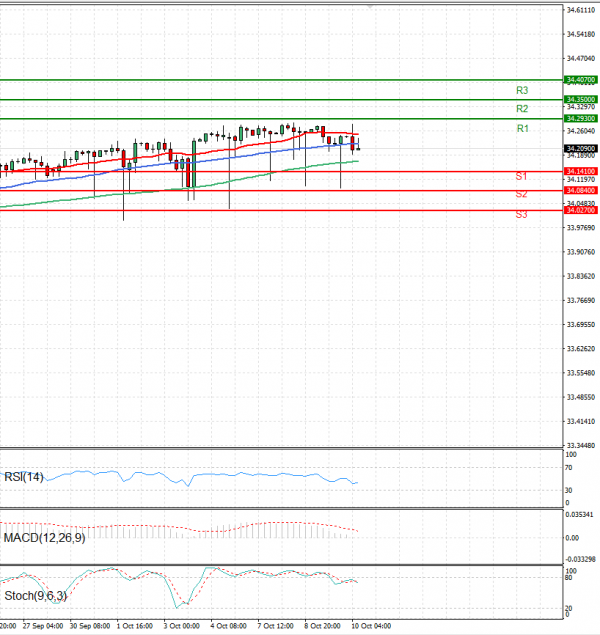This screenshot has width=600, height=635.
Task: Select the S2 support label
Action: pyautogui.click(x=521, y=194)
